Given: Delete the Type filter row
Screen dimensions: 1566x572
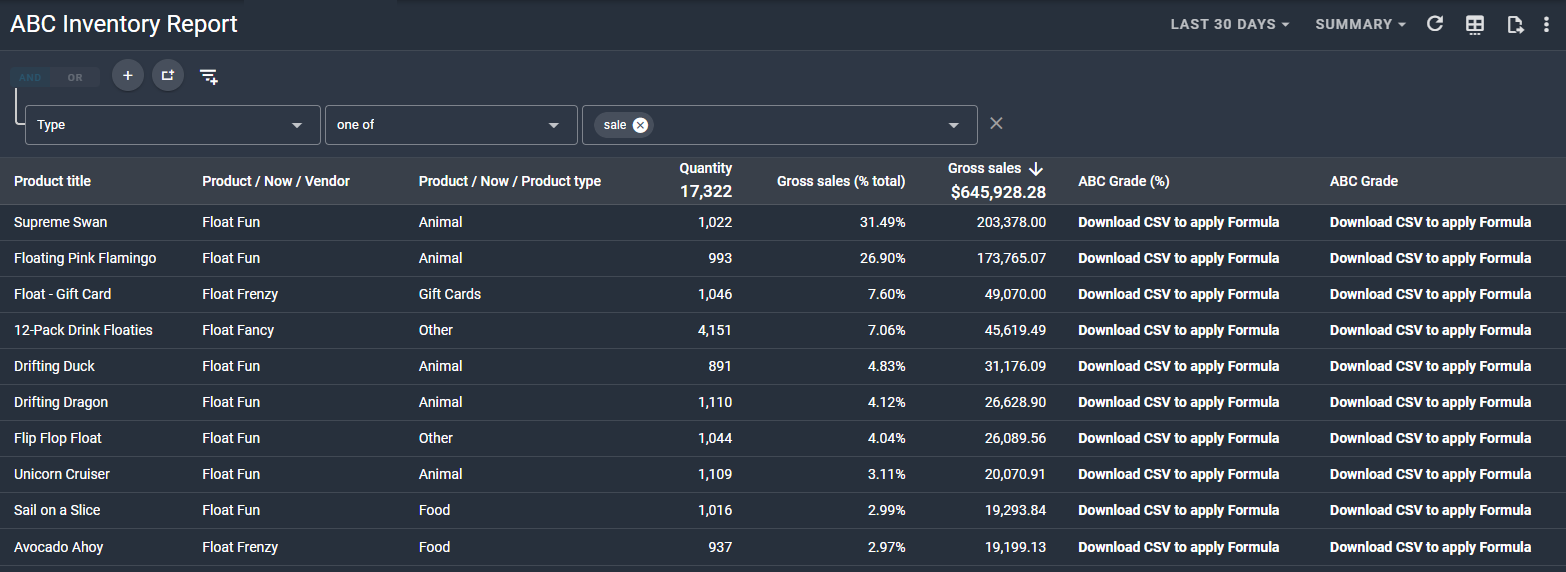Looking at the screenshot, I should pyautogui.click(x=996, y=123).
